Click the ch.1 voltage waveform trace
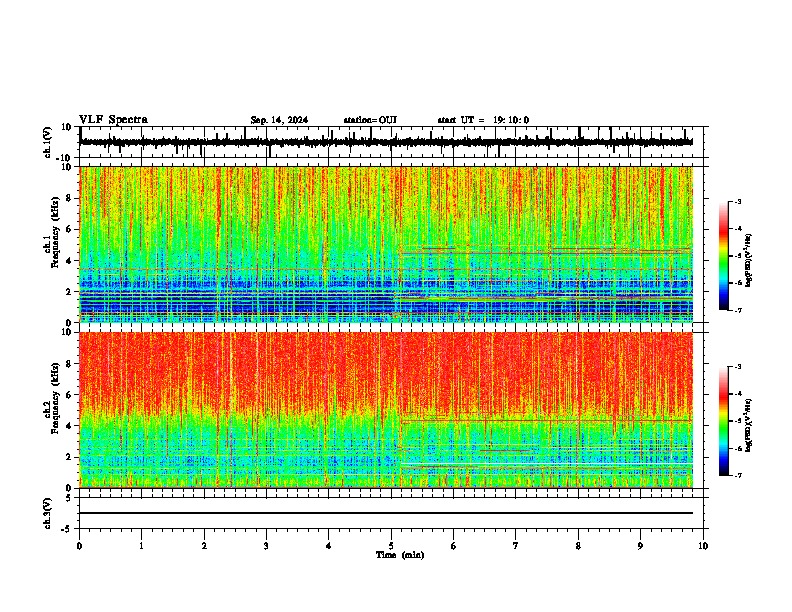792x612 pixels. 386,142
